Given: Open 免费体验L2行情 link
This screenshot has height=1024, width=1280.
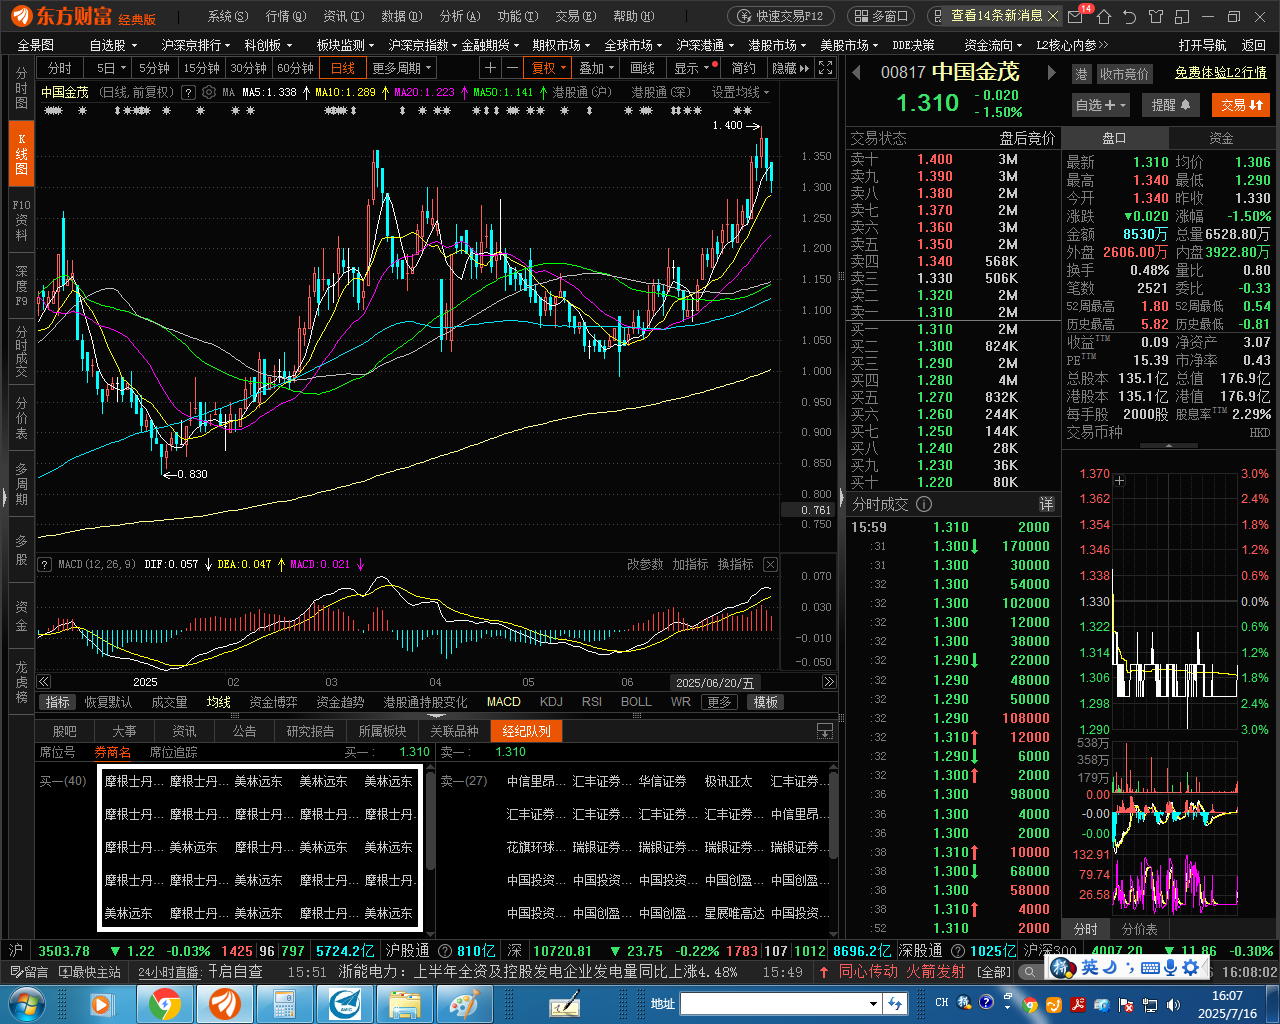Looking at the screenshot, I should click(1220, 73).
